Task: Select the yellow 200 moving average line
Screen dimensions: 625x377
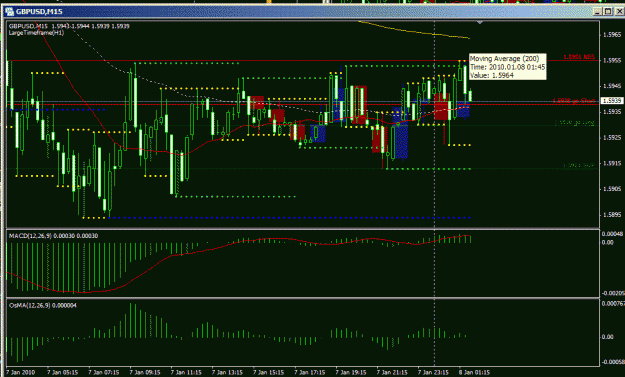Action: 415,31
